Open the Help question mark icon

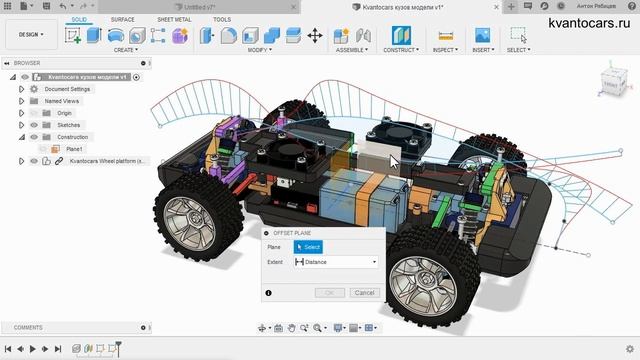tap(632, 6)
